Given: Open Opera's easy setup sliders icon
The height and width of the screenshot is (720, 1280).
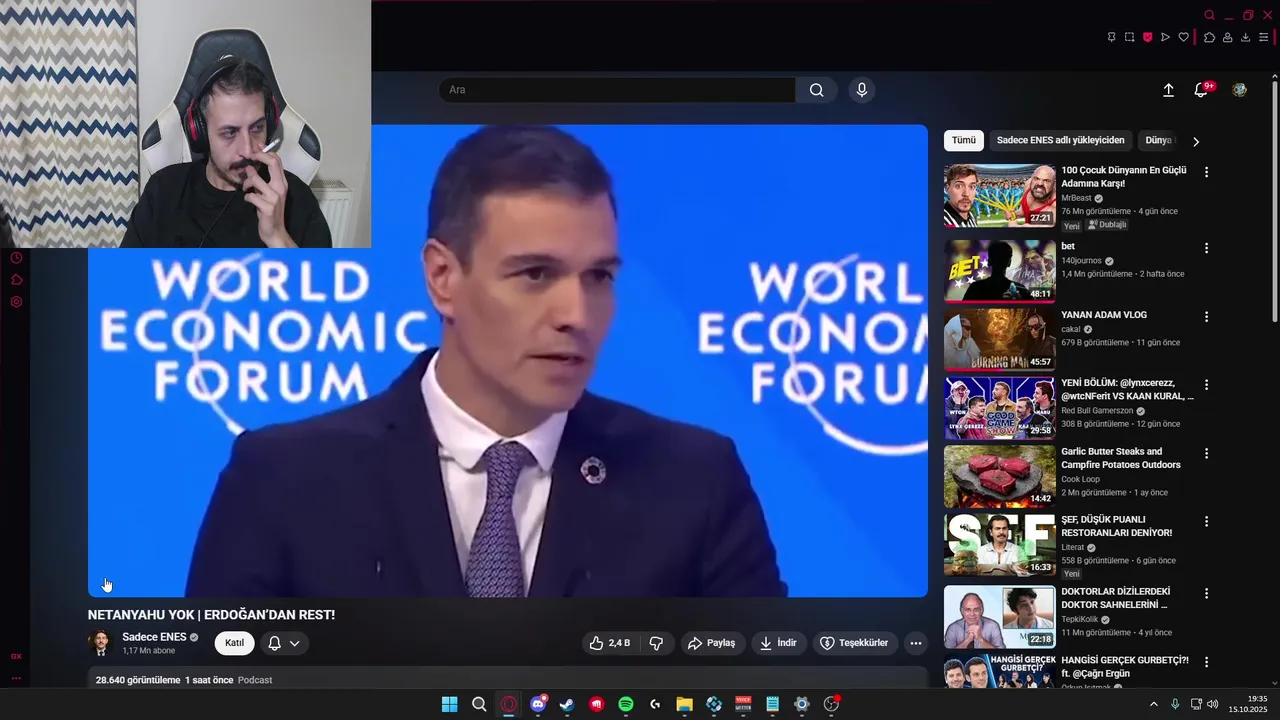Looking at the screenshot, I should [x=1263, y=37].
